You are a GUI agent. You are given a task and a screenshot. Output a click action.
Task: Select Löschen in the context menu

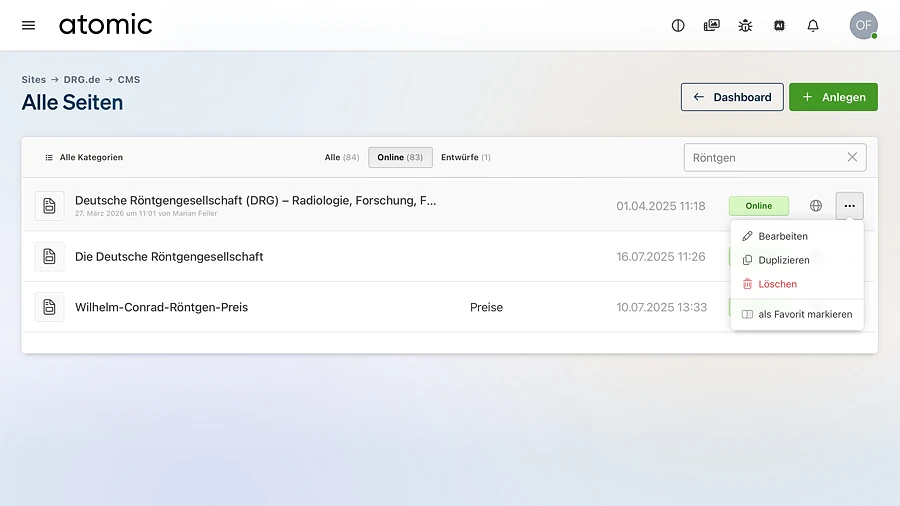click(x=777, y=284)
